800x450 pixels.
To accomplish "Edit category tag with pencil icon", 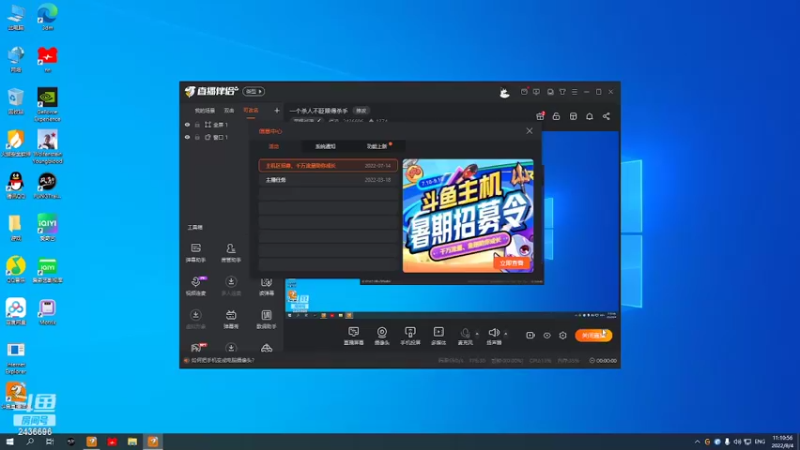I will point(307,121).
